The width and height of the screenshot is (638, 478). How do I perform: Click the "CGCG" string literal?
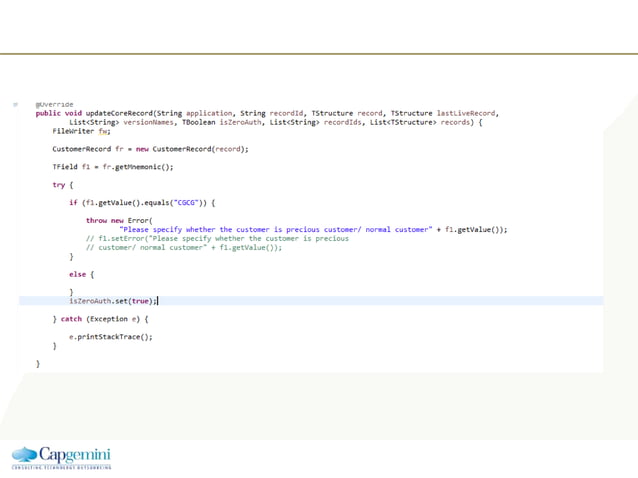point(186,203)
